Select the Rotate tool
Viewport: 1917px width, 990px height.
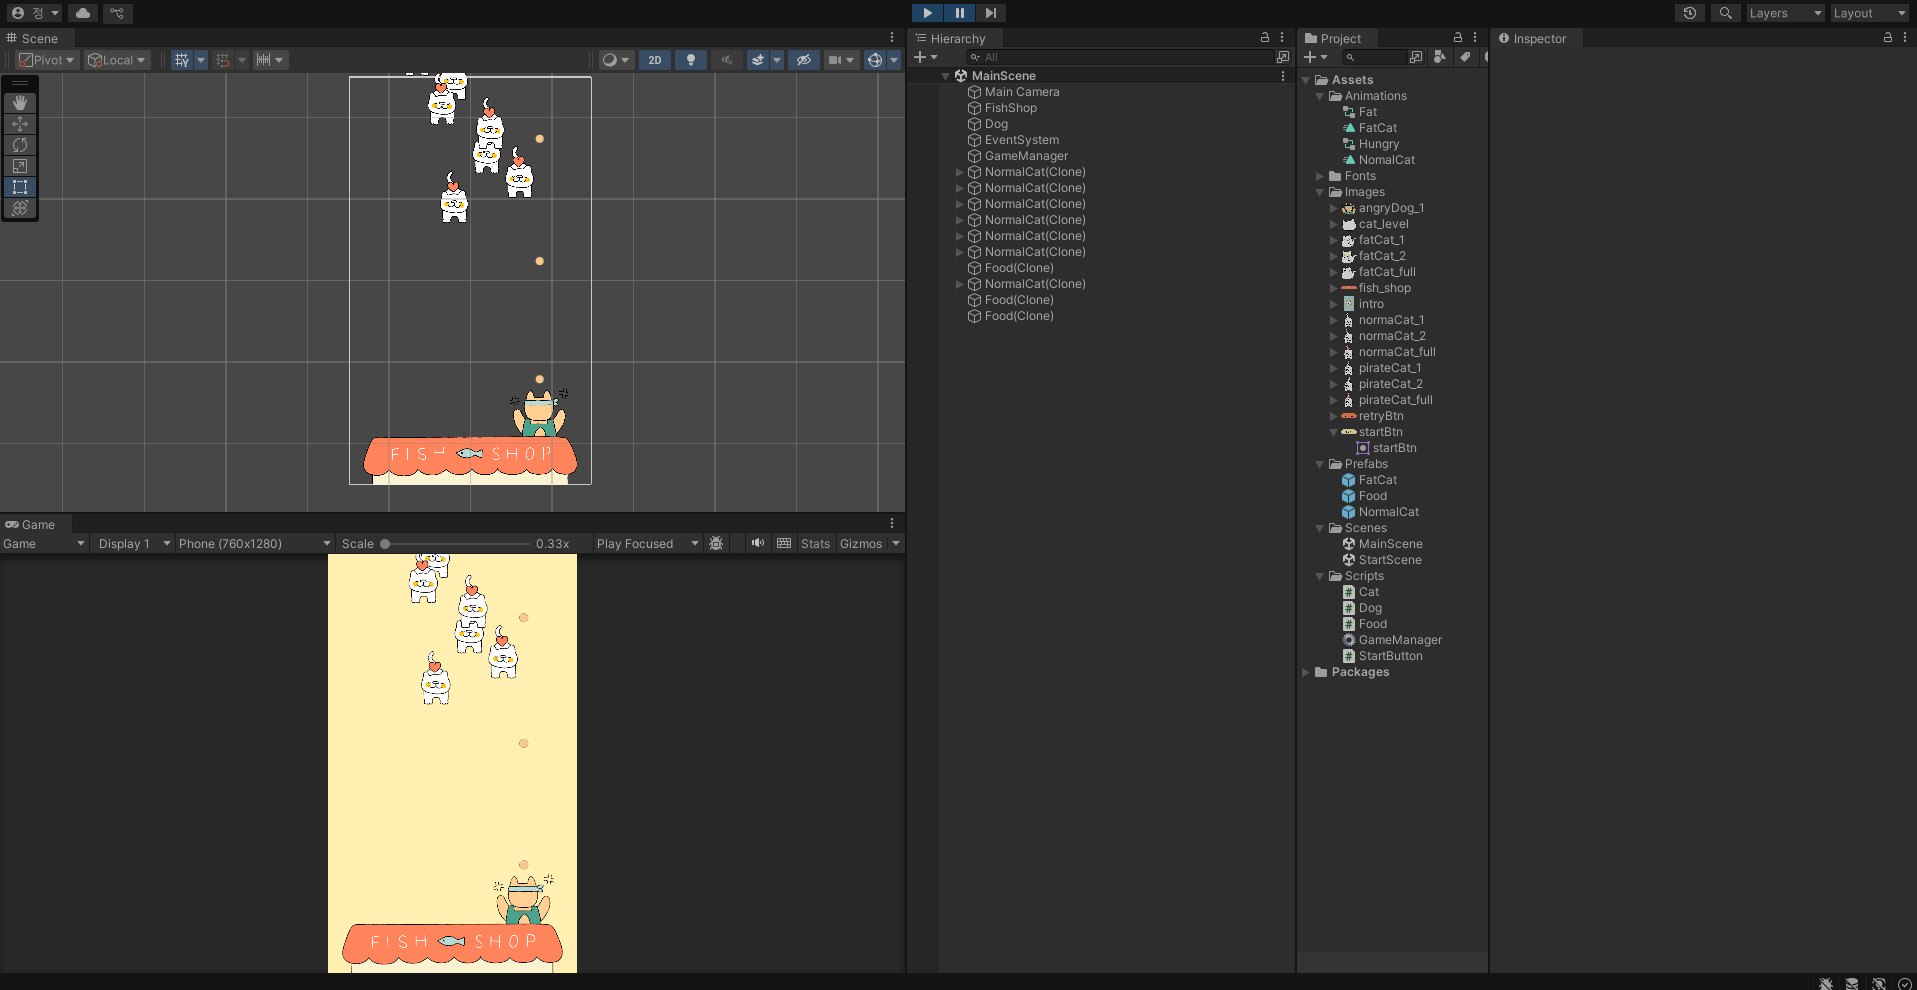(20, 145)
